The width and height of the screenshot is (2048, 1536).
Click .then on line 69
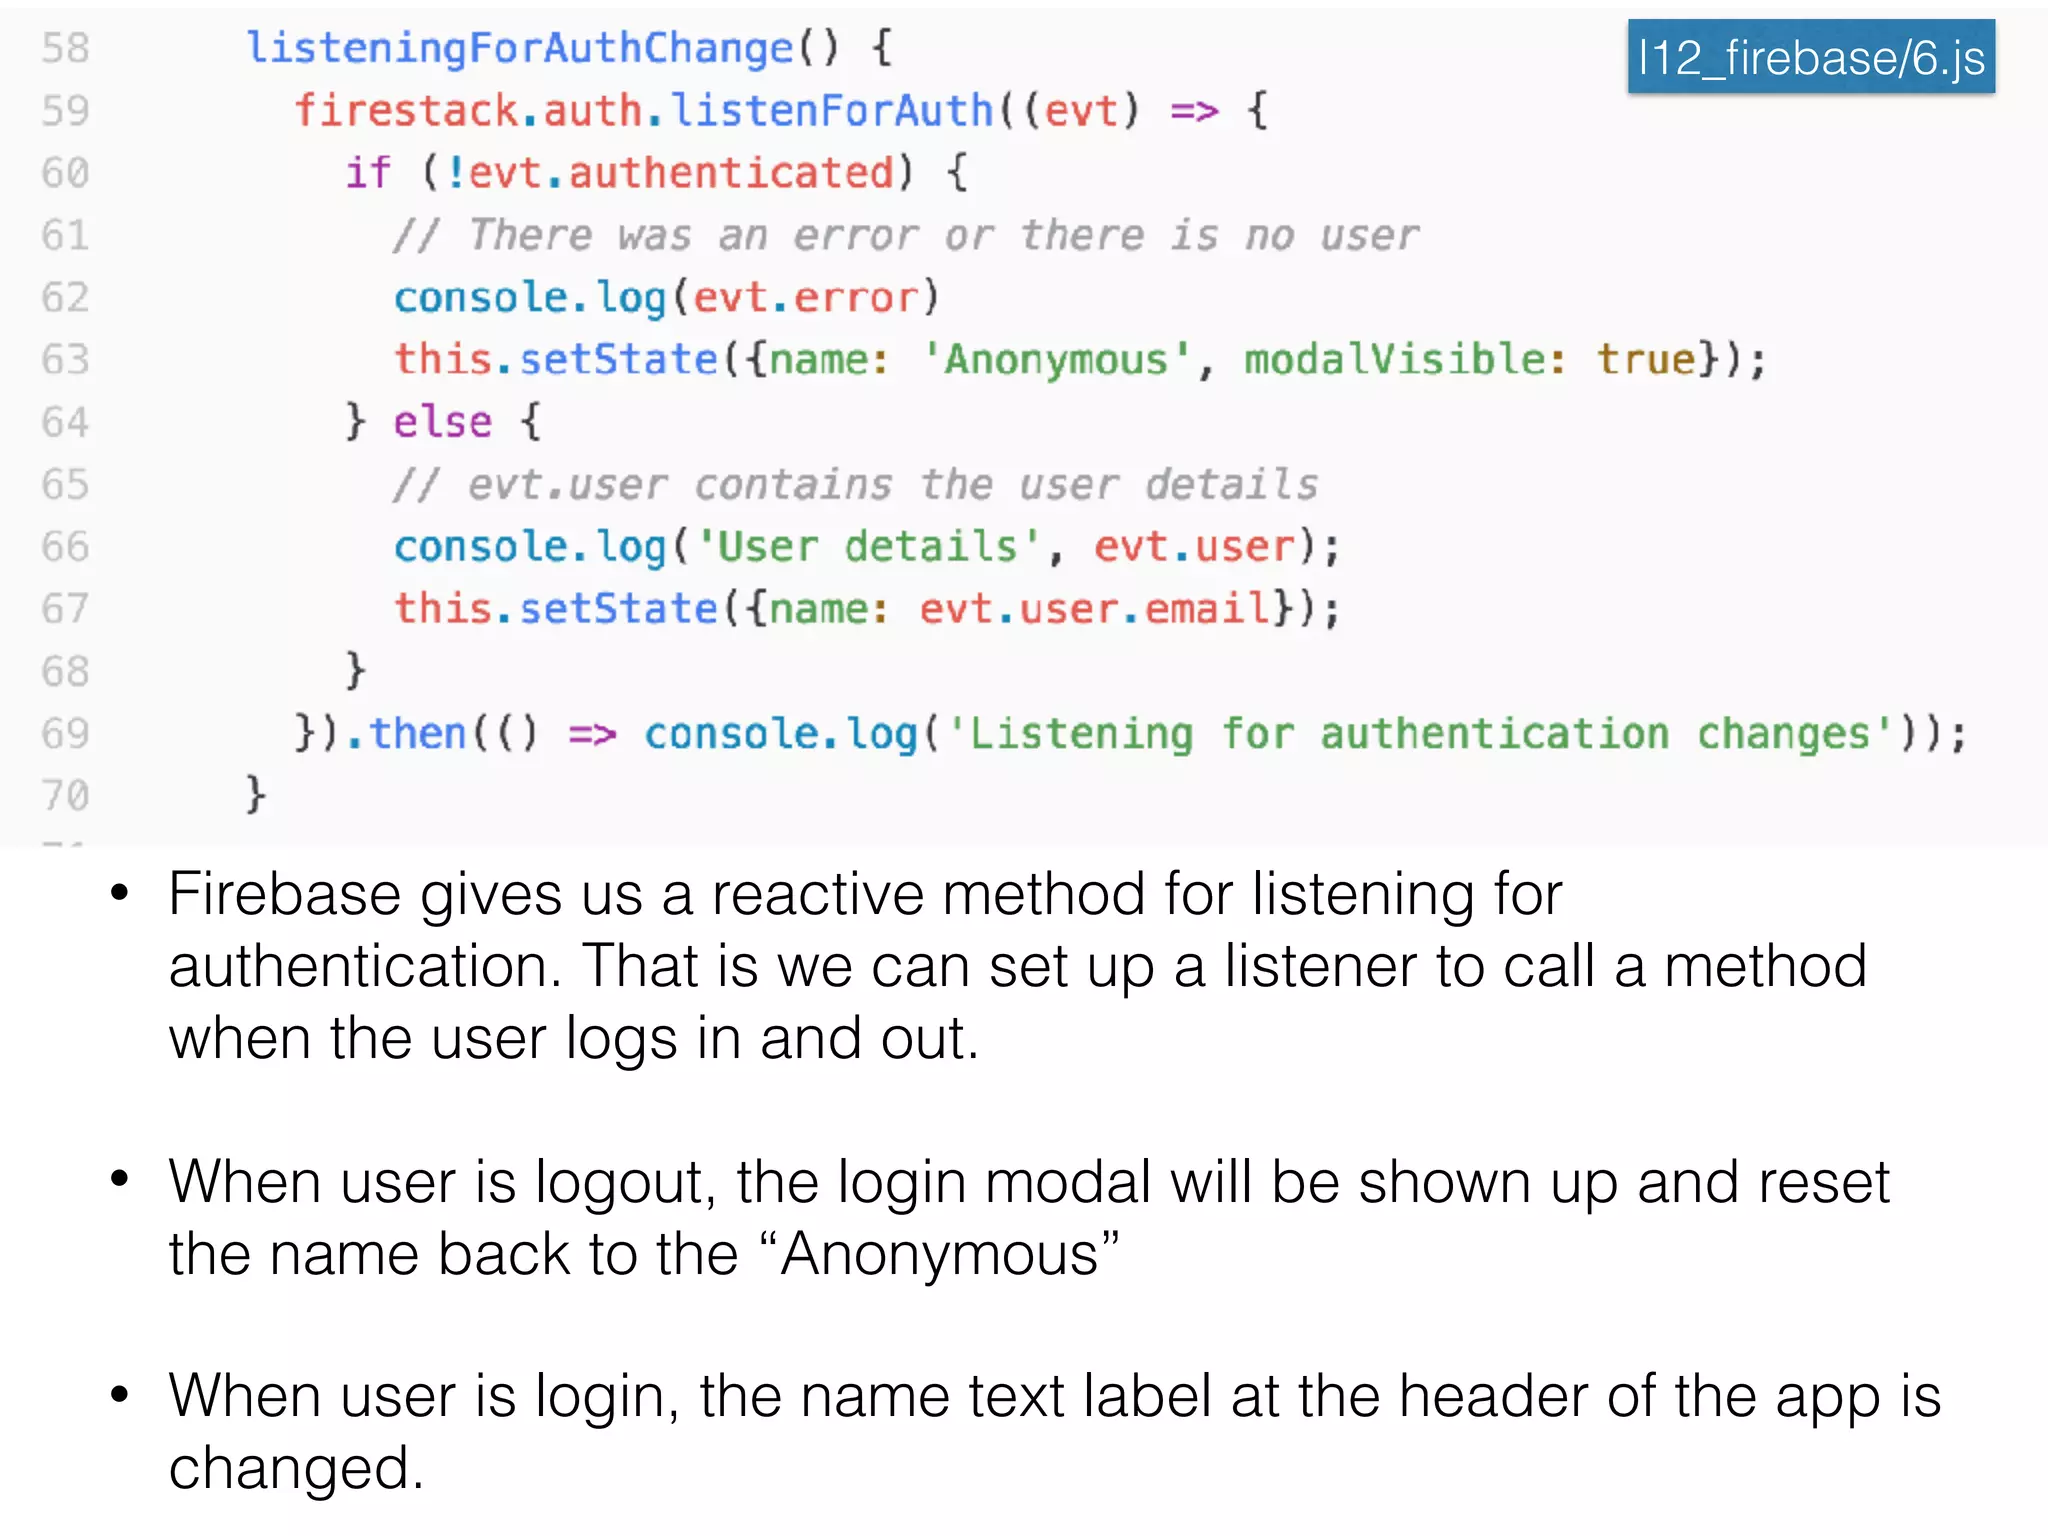[x=406, y=734]
